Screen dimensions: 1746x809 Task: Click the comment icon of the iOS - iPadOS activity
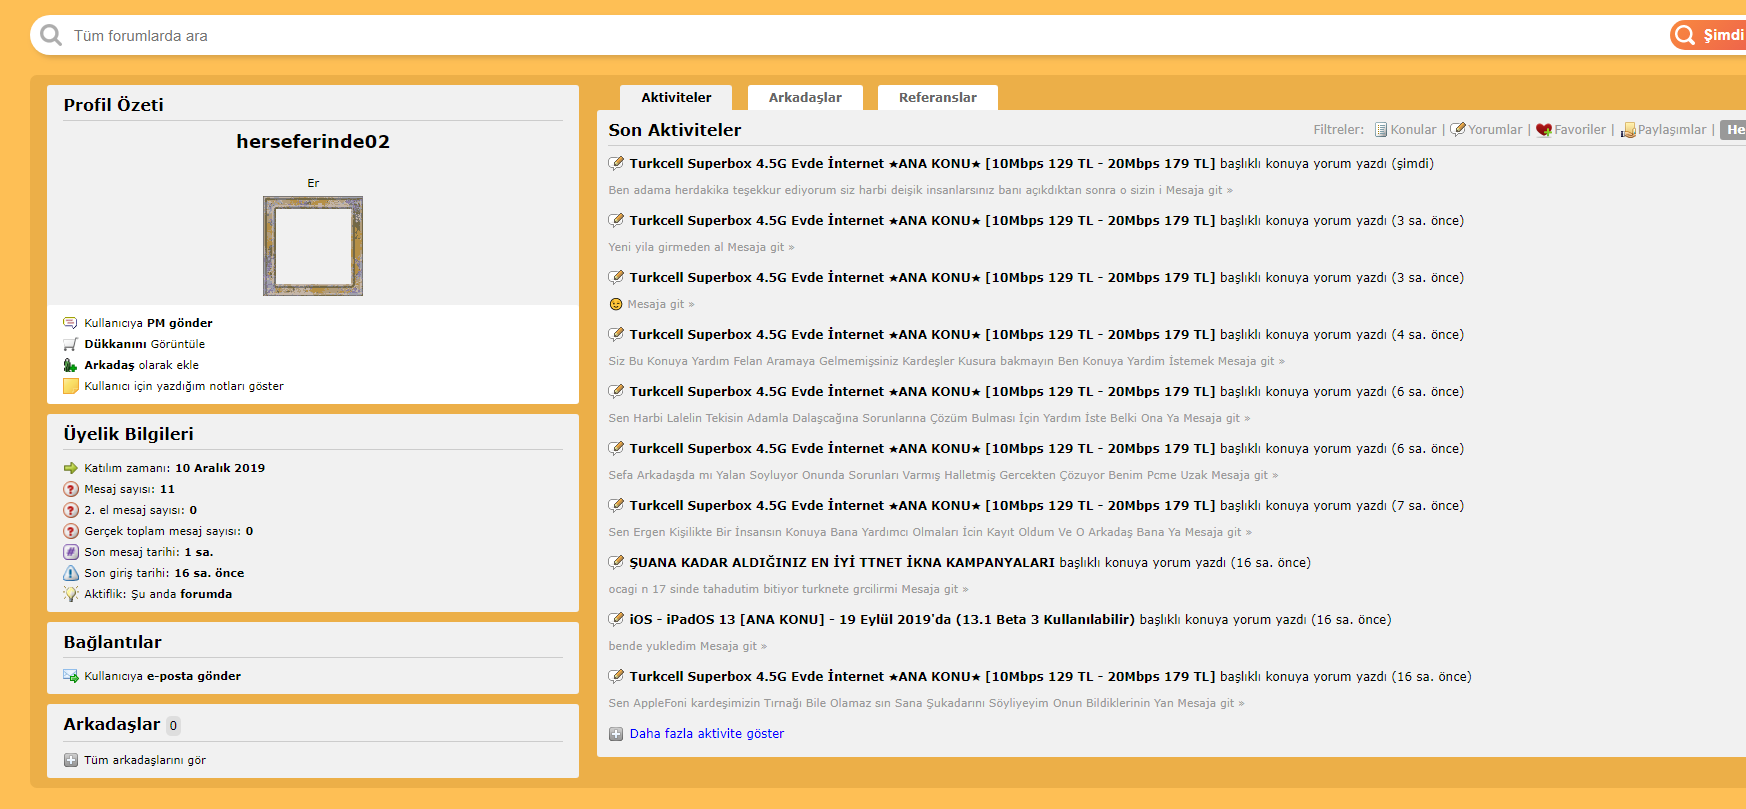click(x=616, y=619)
